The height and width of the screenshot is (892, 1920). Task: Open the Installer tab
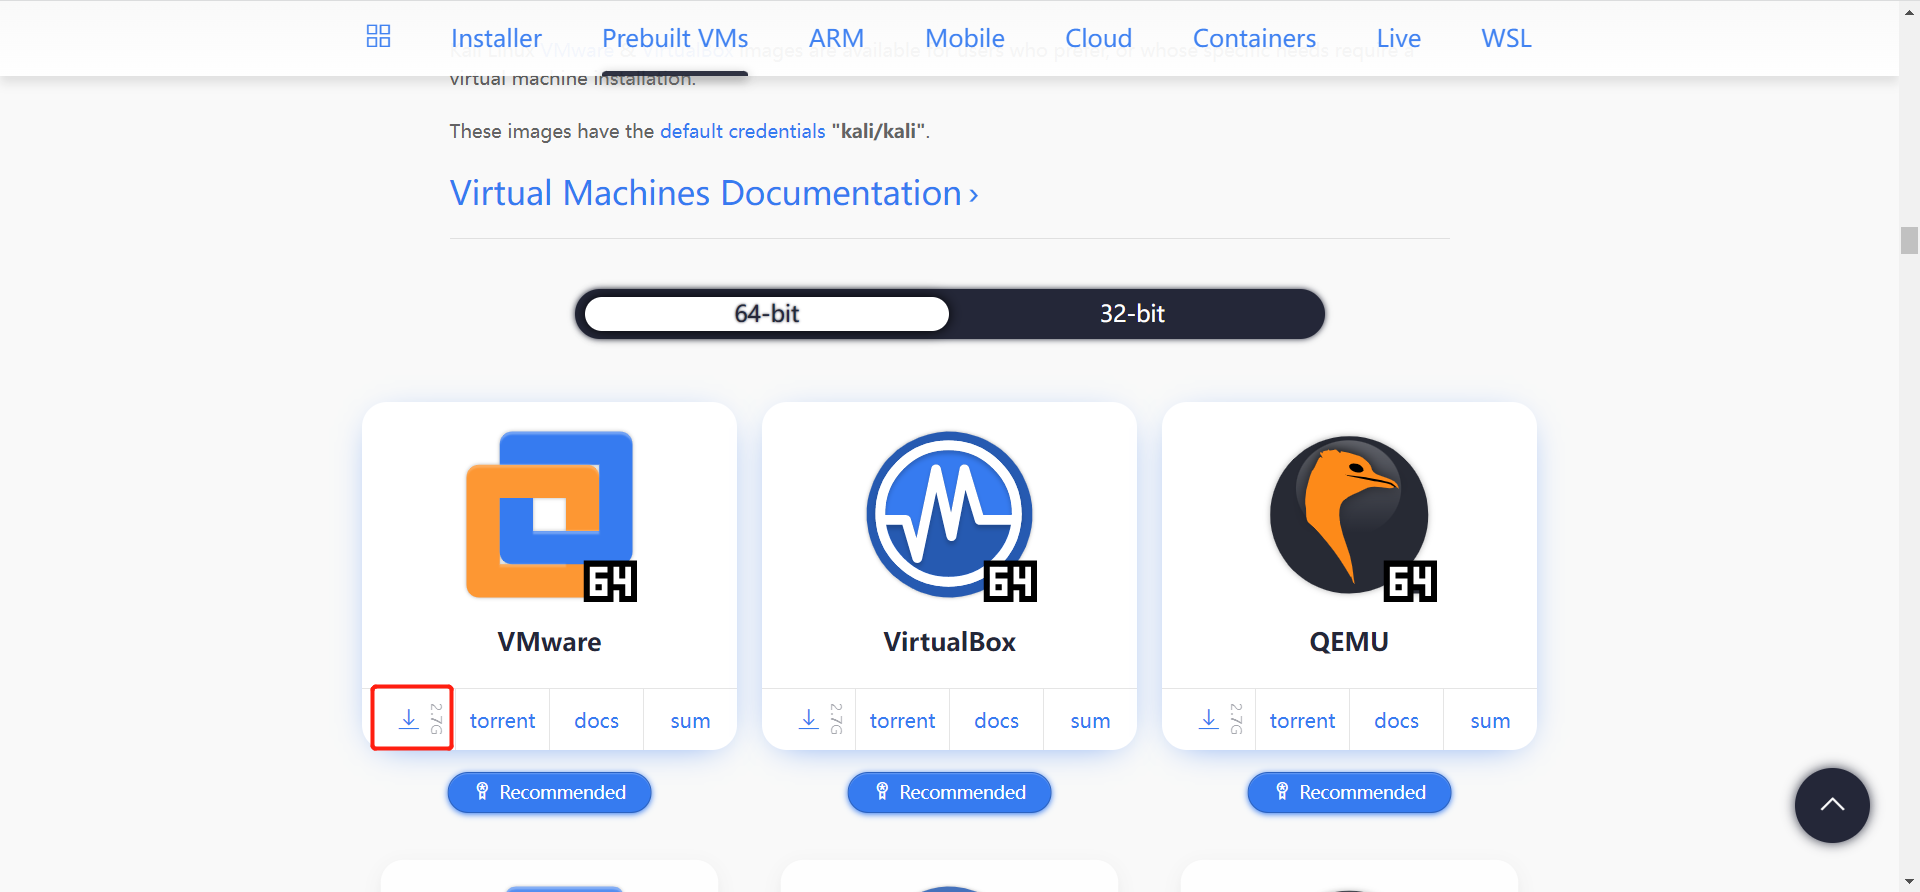point(496,38)
